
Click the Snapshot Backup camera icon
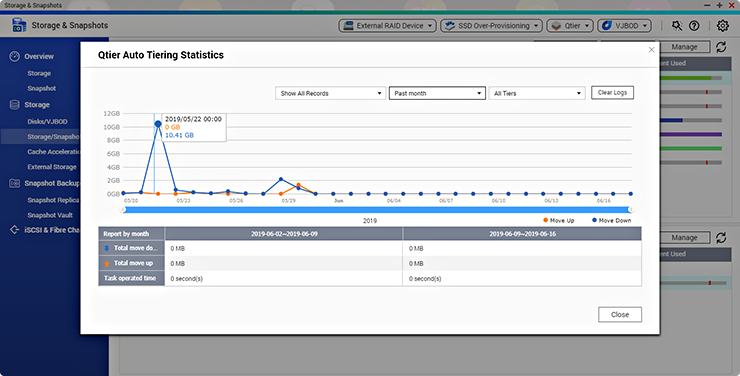(x=15, y=183)
